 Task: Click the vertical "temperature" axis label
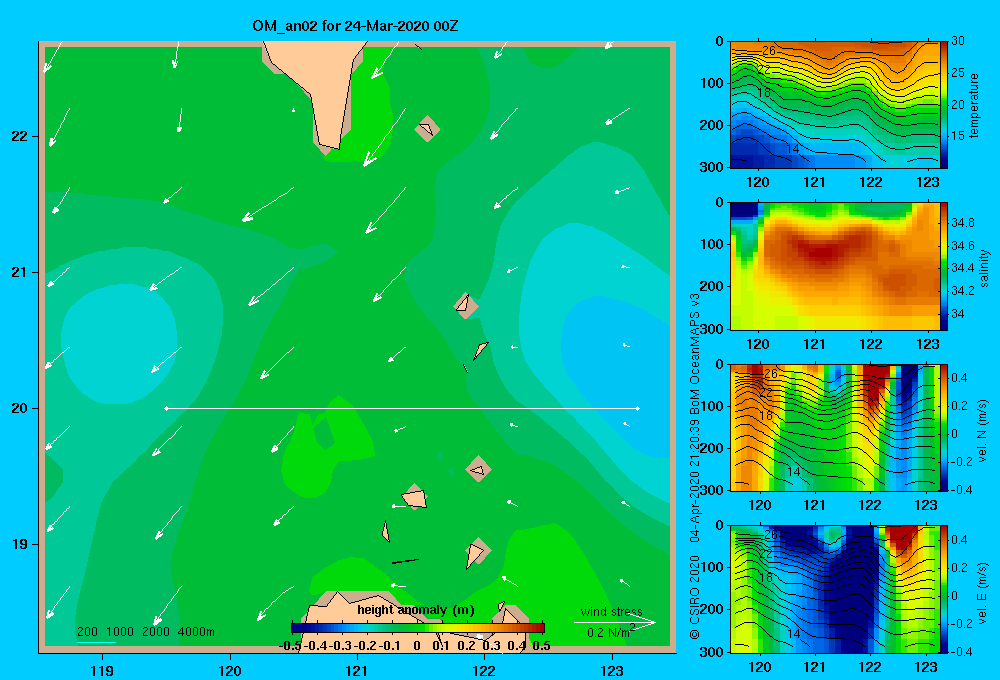(974, 105)
